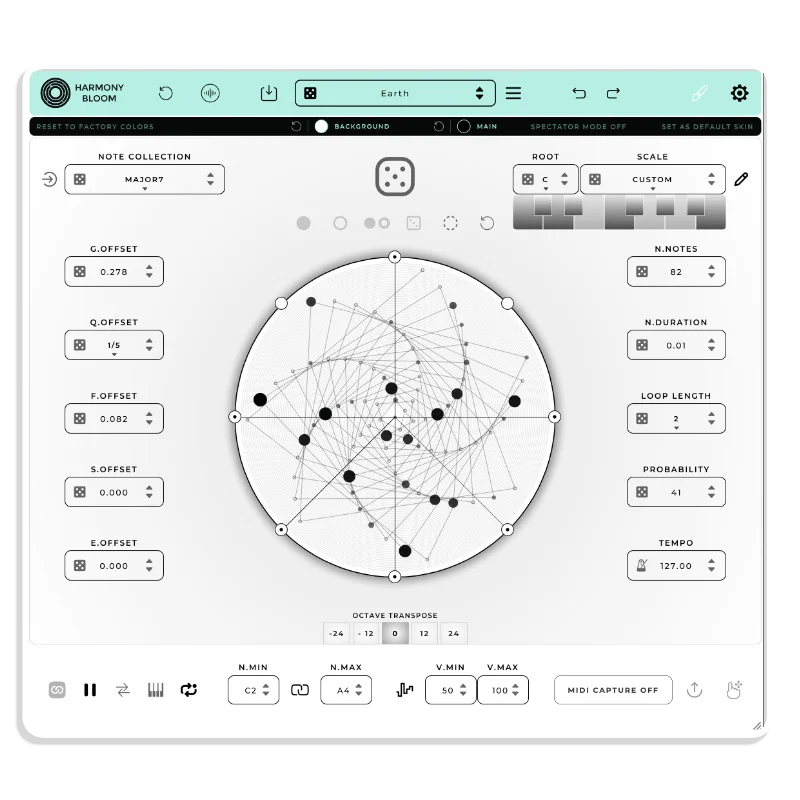This screenshot has height=800, width=800.
Task: Click the Harmony Bloom logo icon
Action: click(55, 93)
